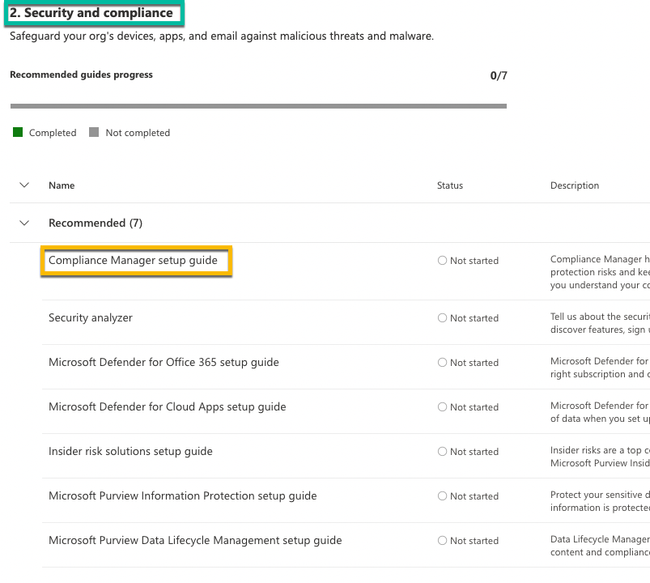The height and width of the screenshot is (583, 650).
Task: Click Defender for Cloud Apps description text
Action: click(x=600, y=412)
